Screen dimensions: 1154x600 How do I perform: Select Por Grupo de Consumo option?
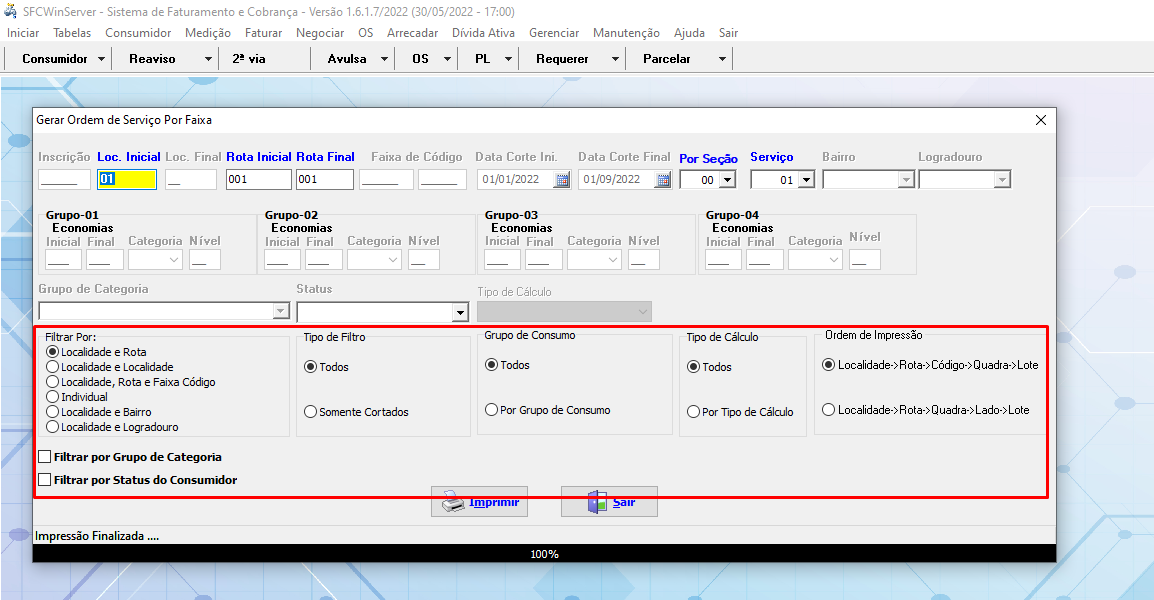point(492,410)
